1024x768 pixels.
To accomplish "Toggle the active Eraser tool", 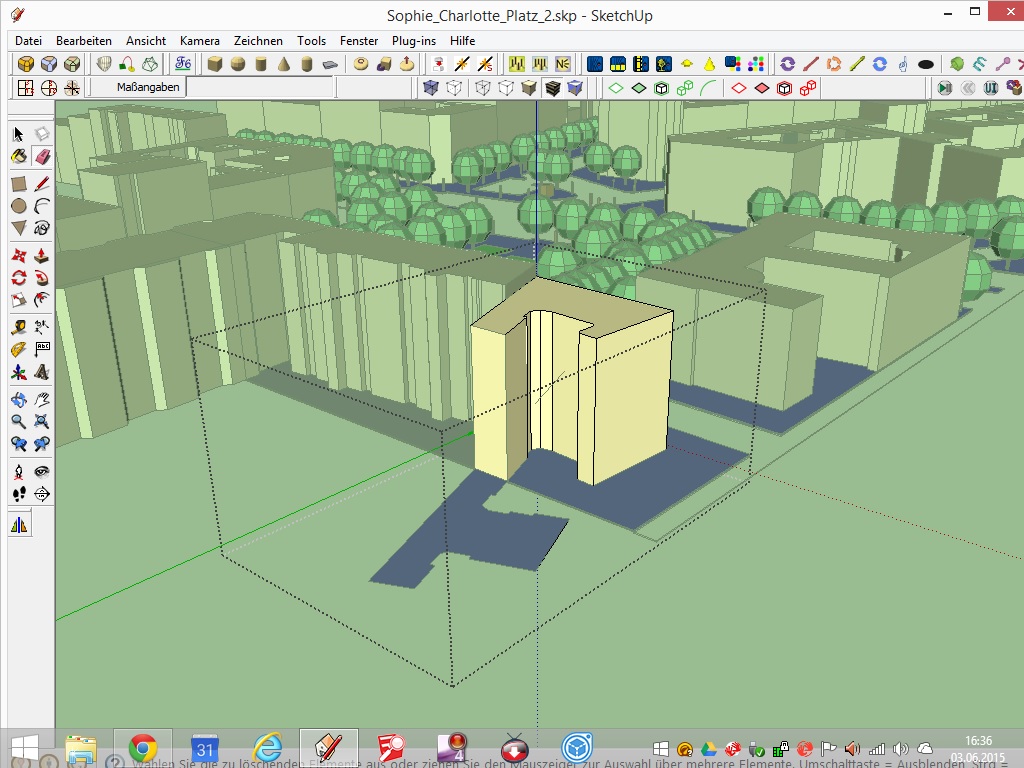I will coord(42,157).
